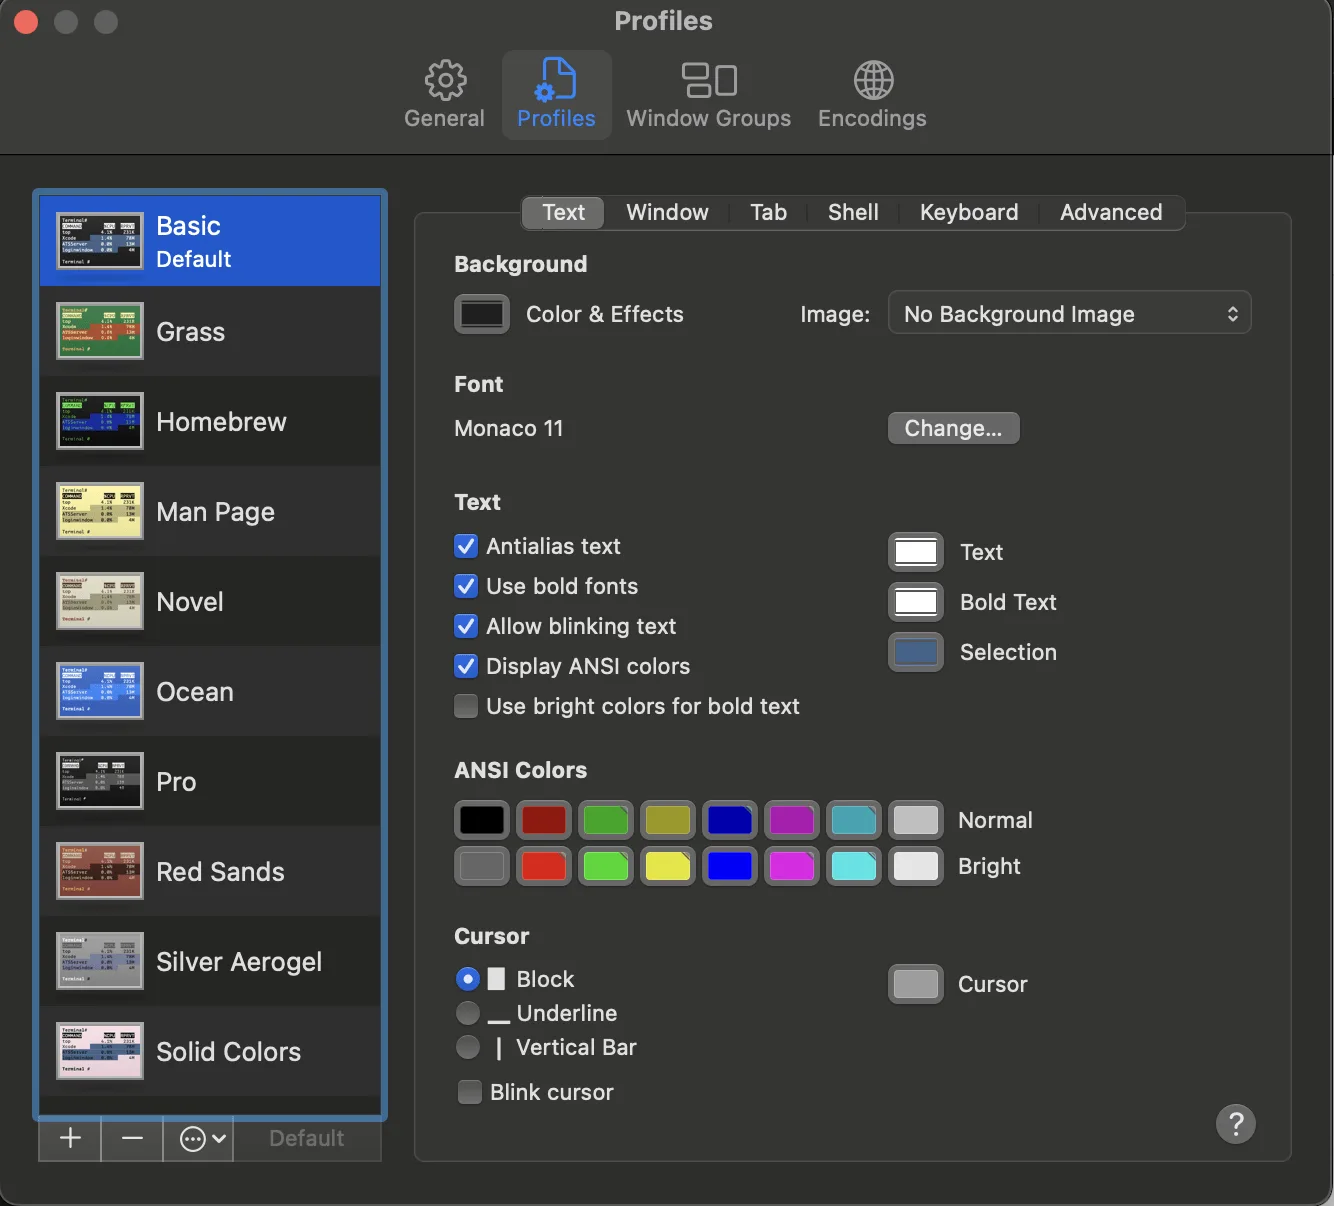Add a new terminal profile
Image resolution: width=1334 pixels, height=1206 pixels.
click(x=68, y=1139)
